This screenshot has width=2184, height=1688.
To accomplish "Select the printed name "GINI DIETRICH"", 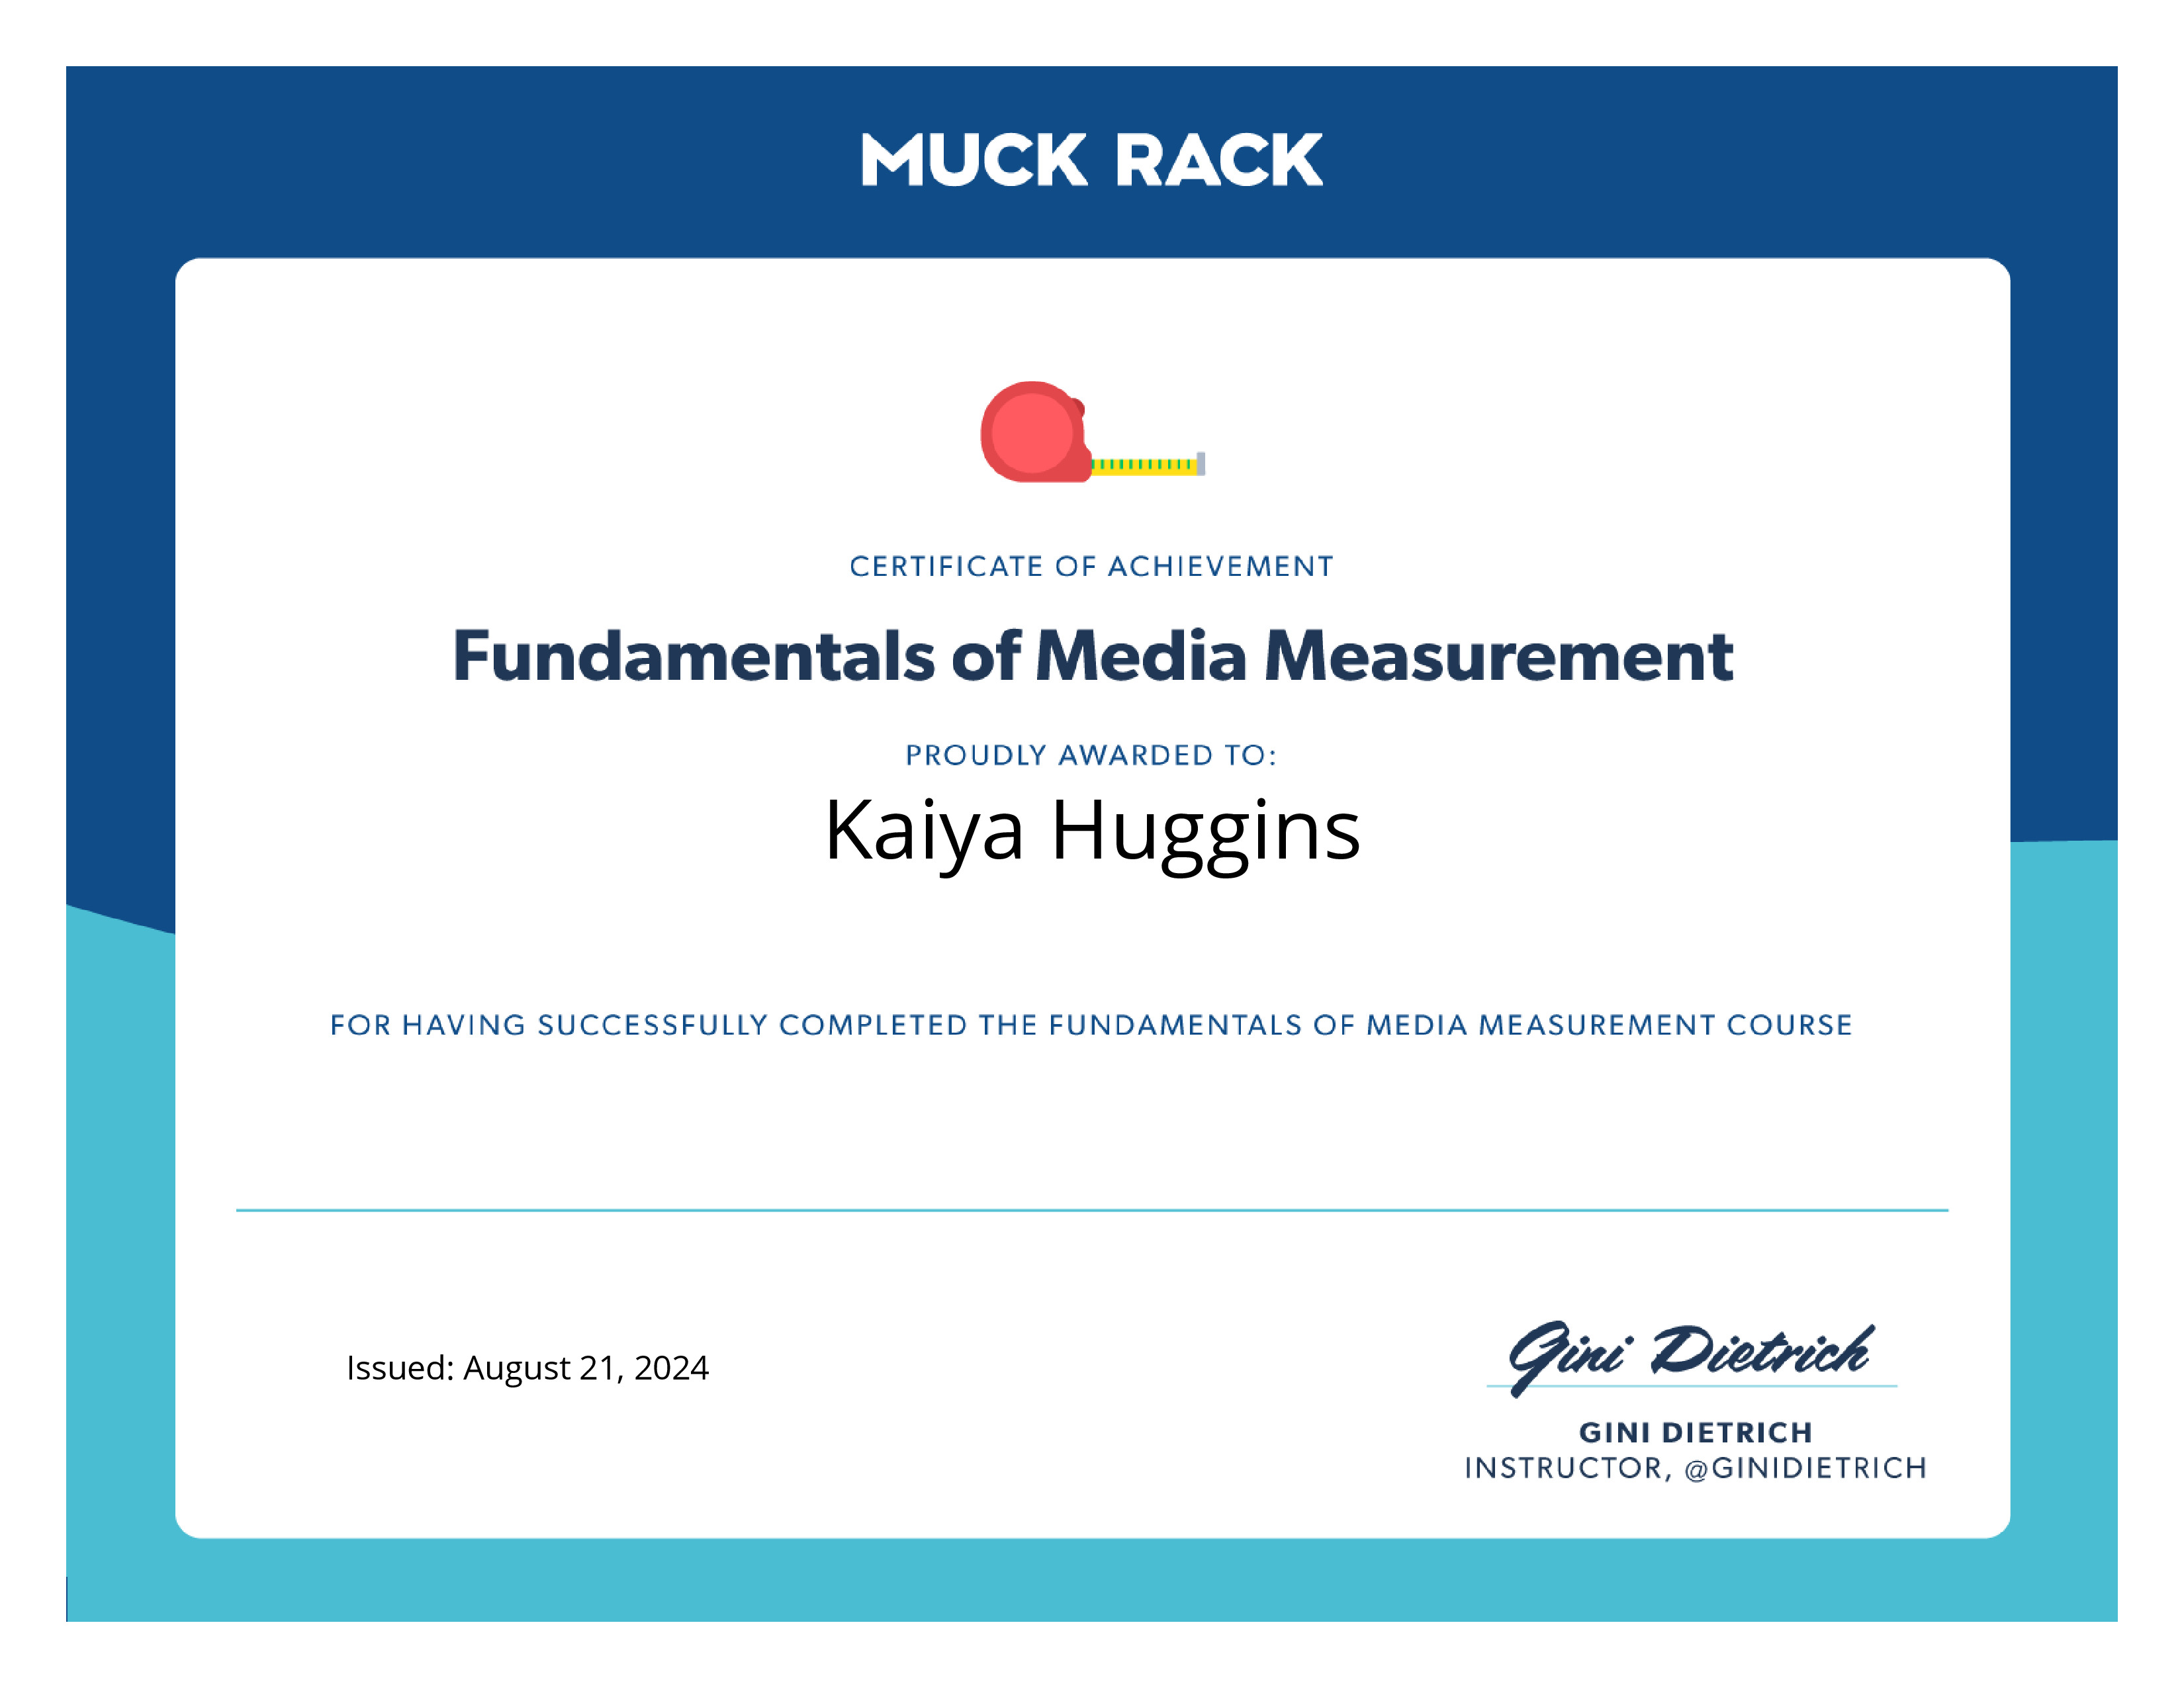I will click(x=1696, y=1433).
